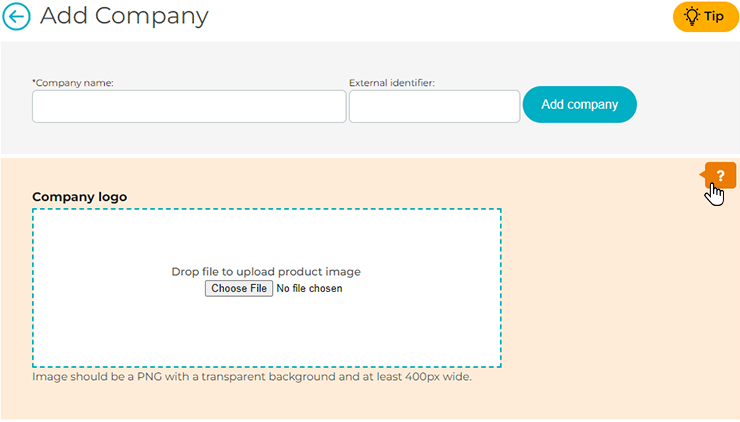Viewport: 740px width, 422px height.
Task: Click the pointer tip of the help badge
Action: (702, 175)
